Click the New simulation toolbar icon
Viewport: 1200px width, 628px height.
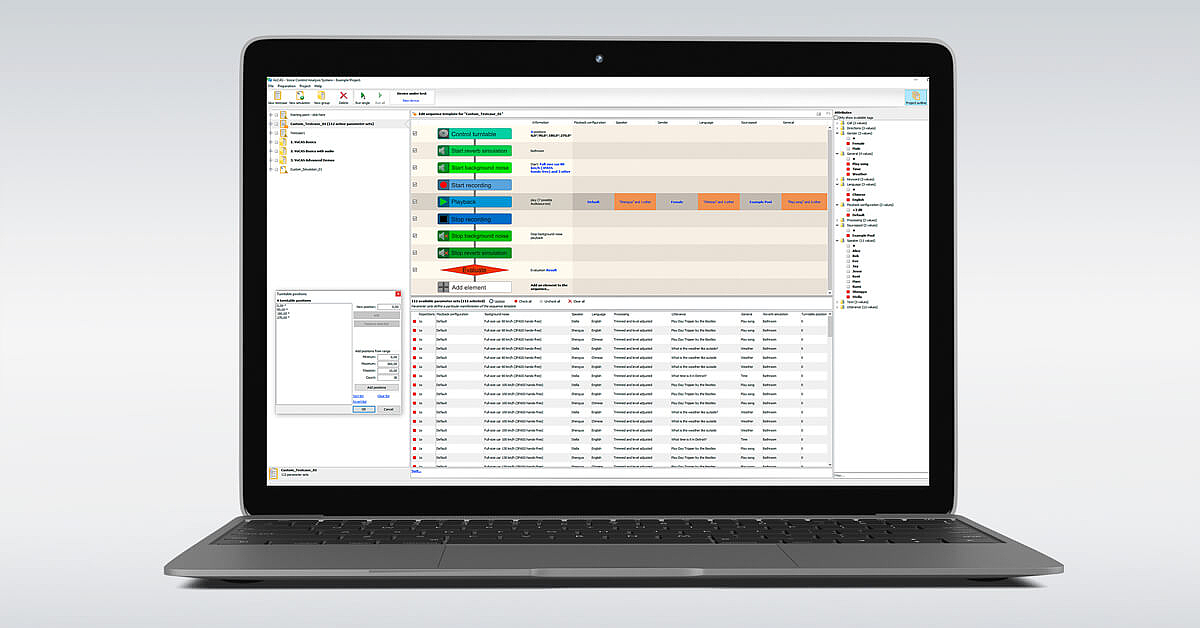pyautogui.click(x=300, y=96)
